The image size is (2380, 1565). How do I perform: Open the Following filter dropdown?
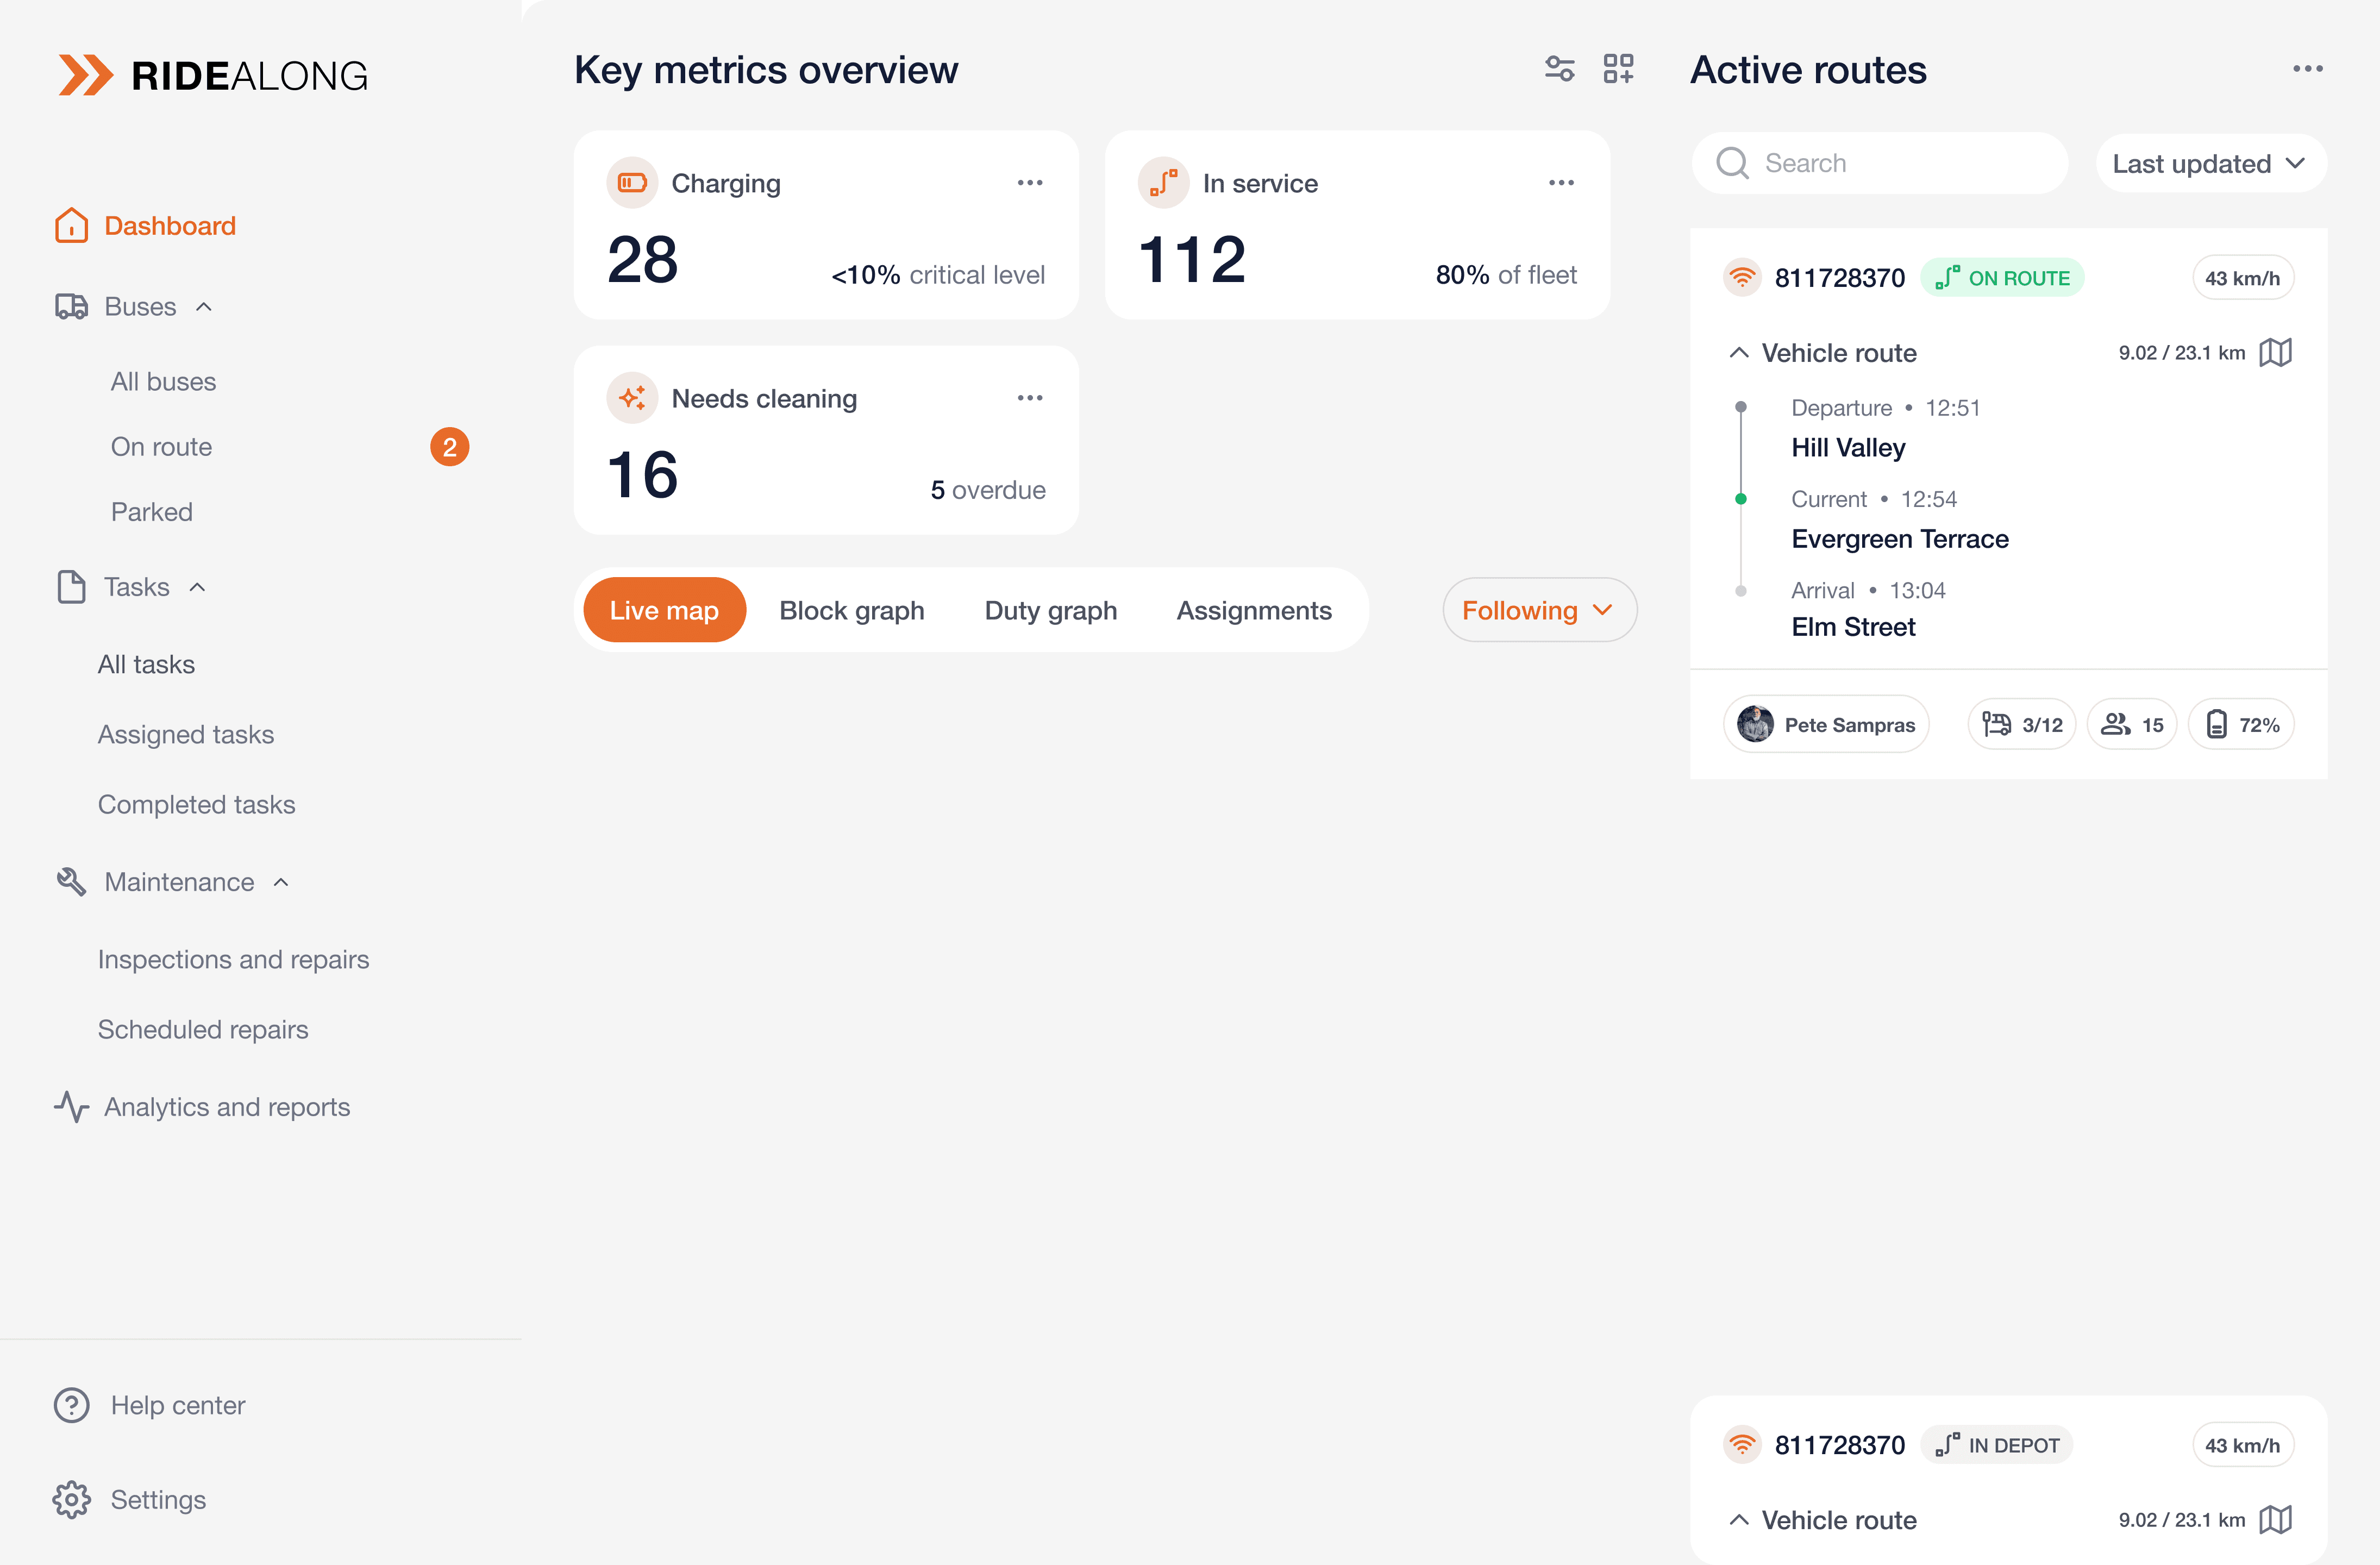(1538, 610)
